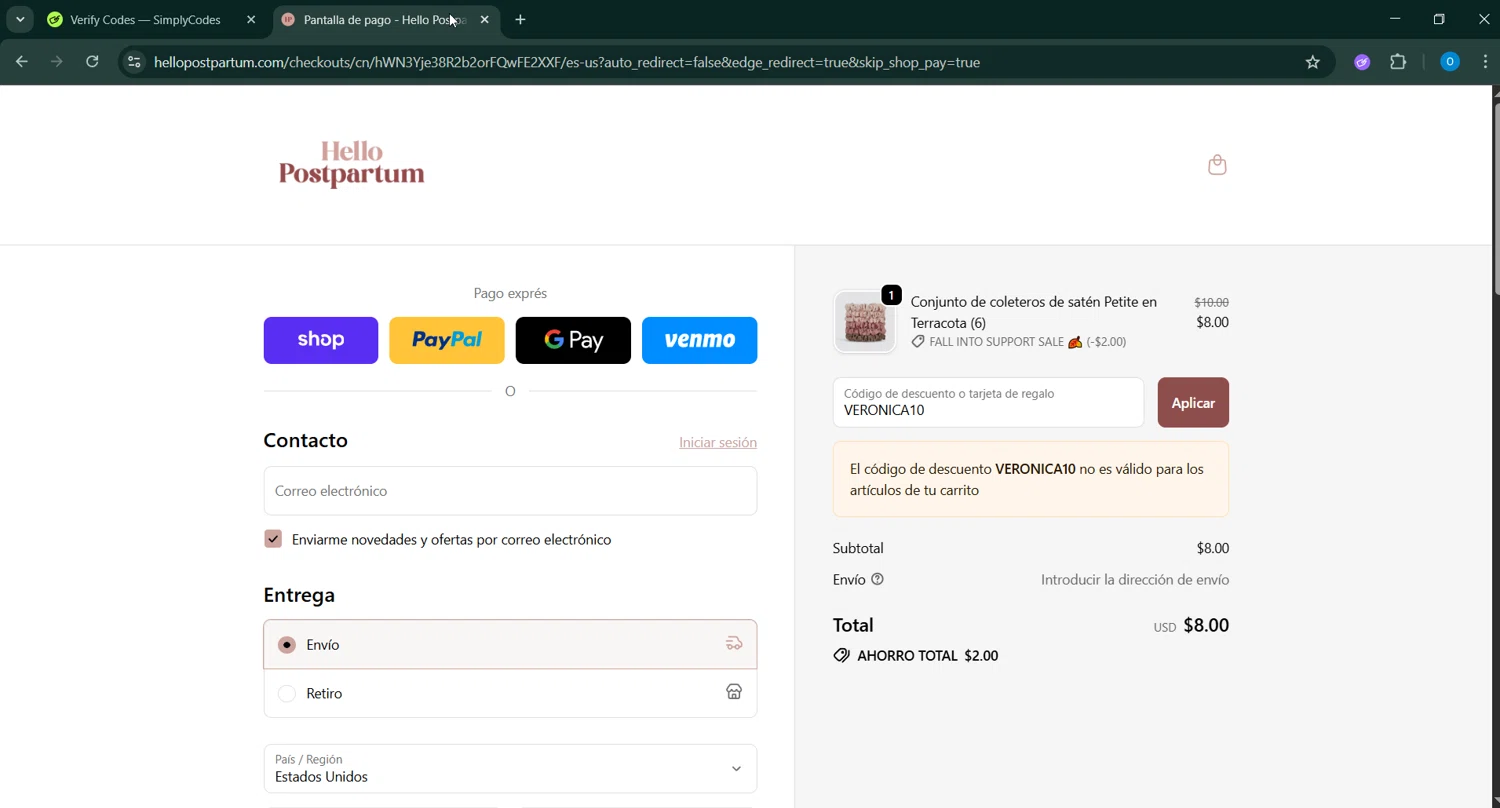The image size is (1500, 808).
Task: Click the browser address bar URL
Action: [567, 62]
